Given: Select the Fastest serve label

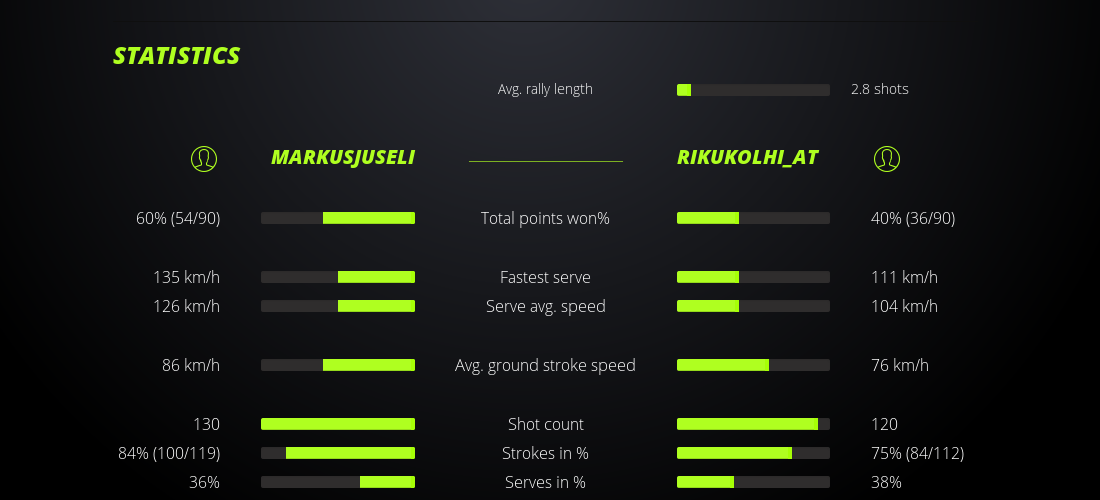Looking at the screenshot, I should point(545,277).
